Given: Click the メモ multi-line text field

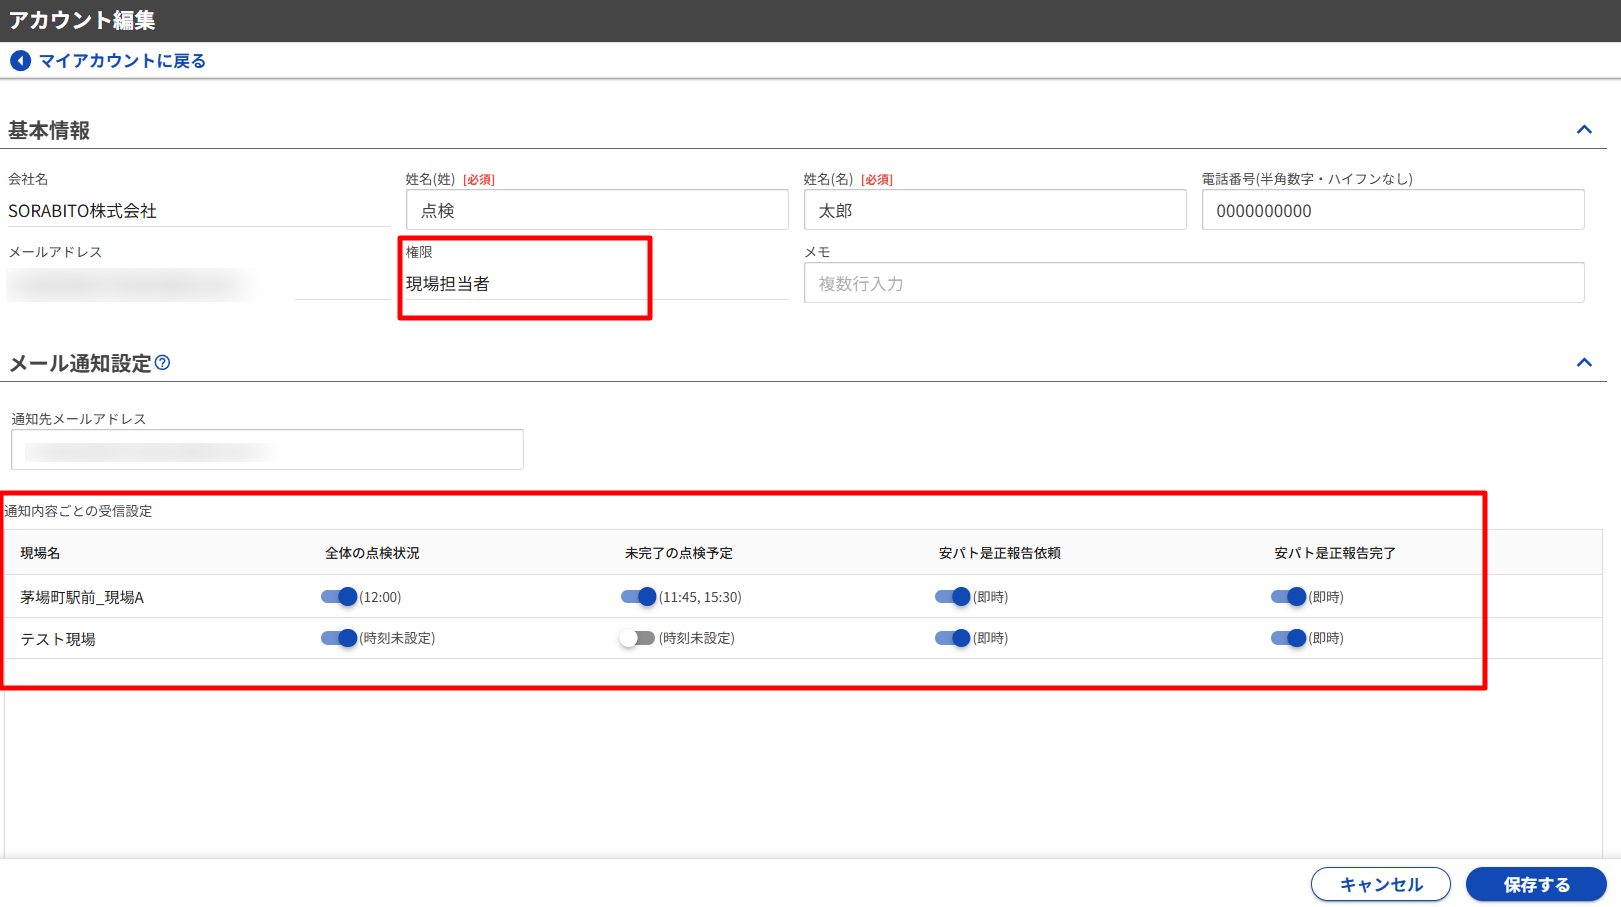Looking at the screenshot, I should point(1193,283).
